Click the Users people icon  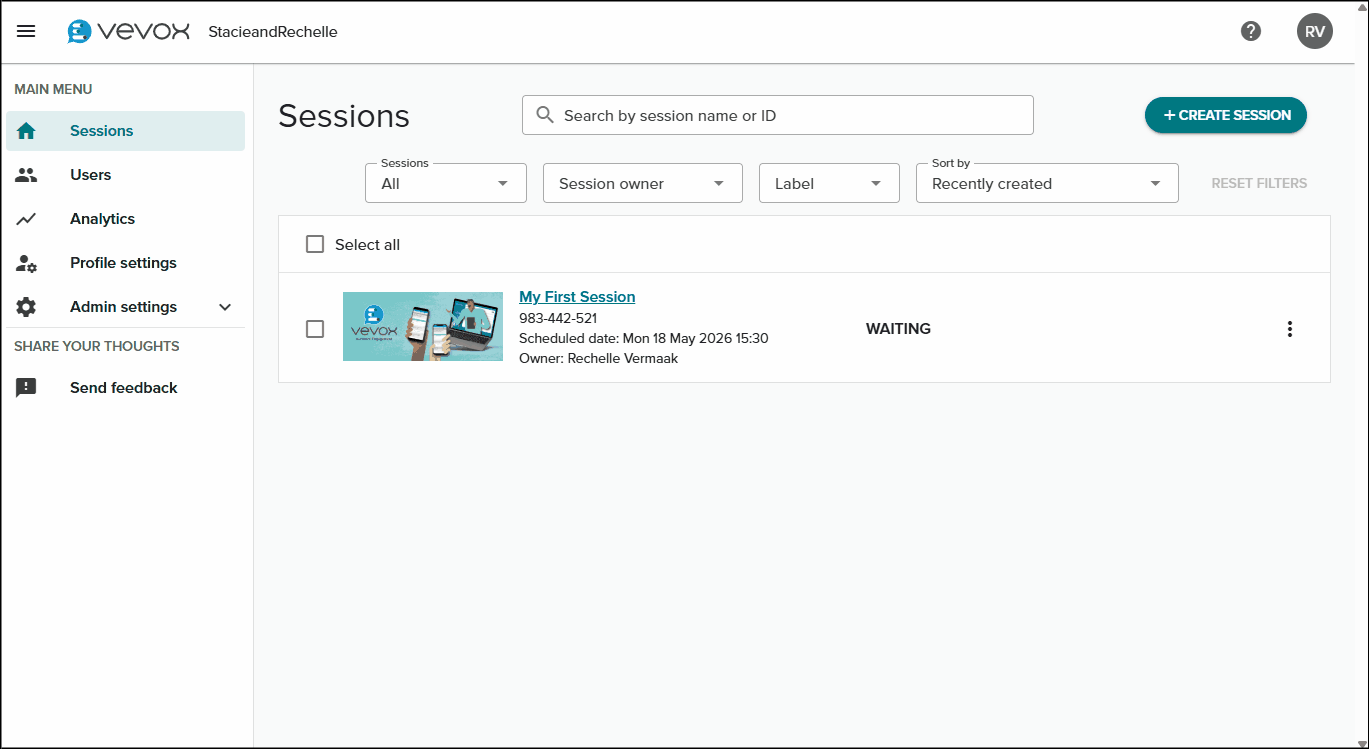[26, 175]
